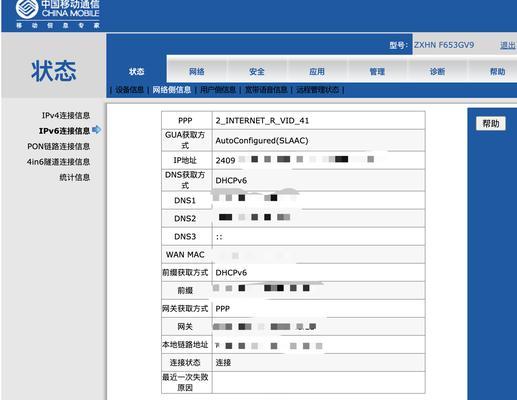Show IPv4连接信息 in the sidebar

pos(66,115)
